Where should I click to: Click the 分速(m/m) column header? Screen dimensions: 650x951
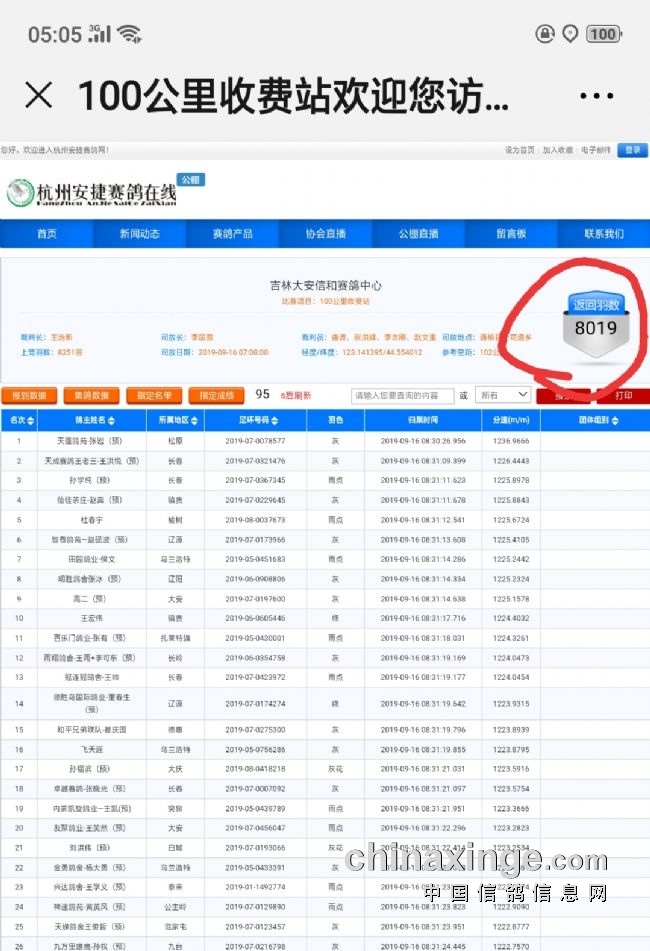pos(511,420)
